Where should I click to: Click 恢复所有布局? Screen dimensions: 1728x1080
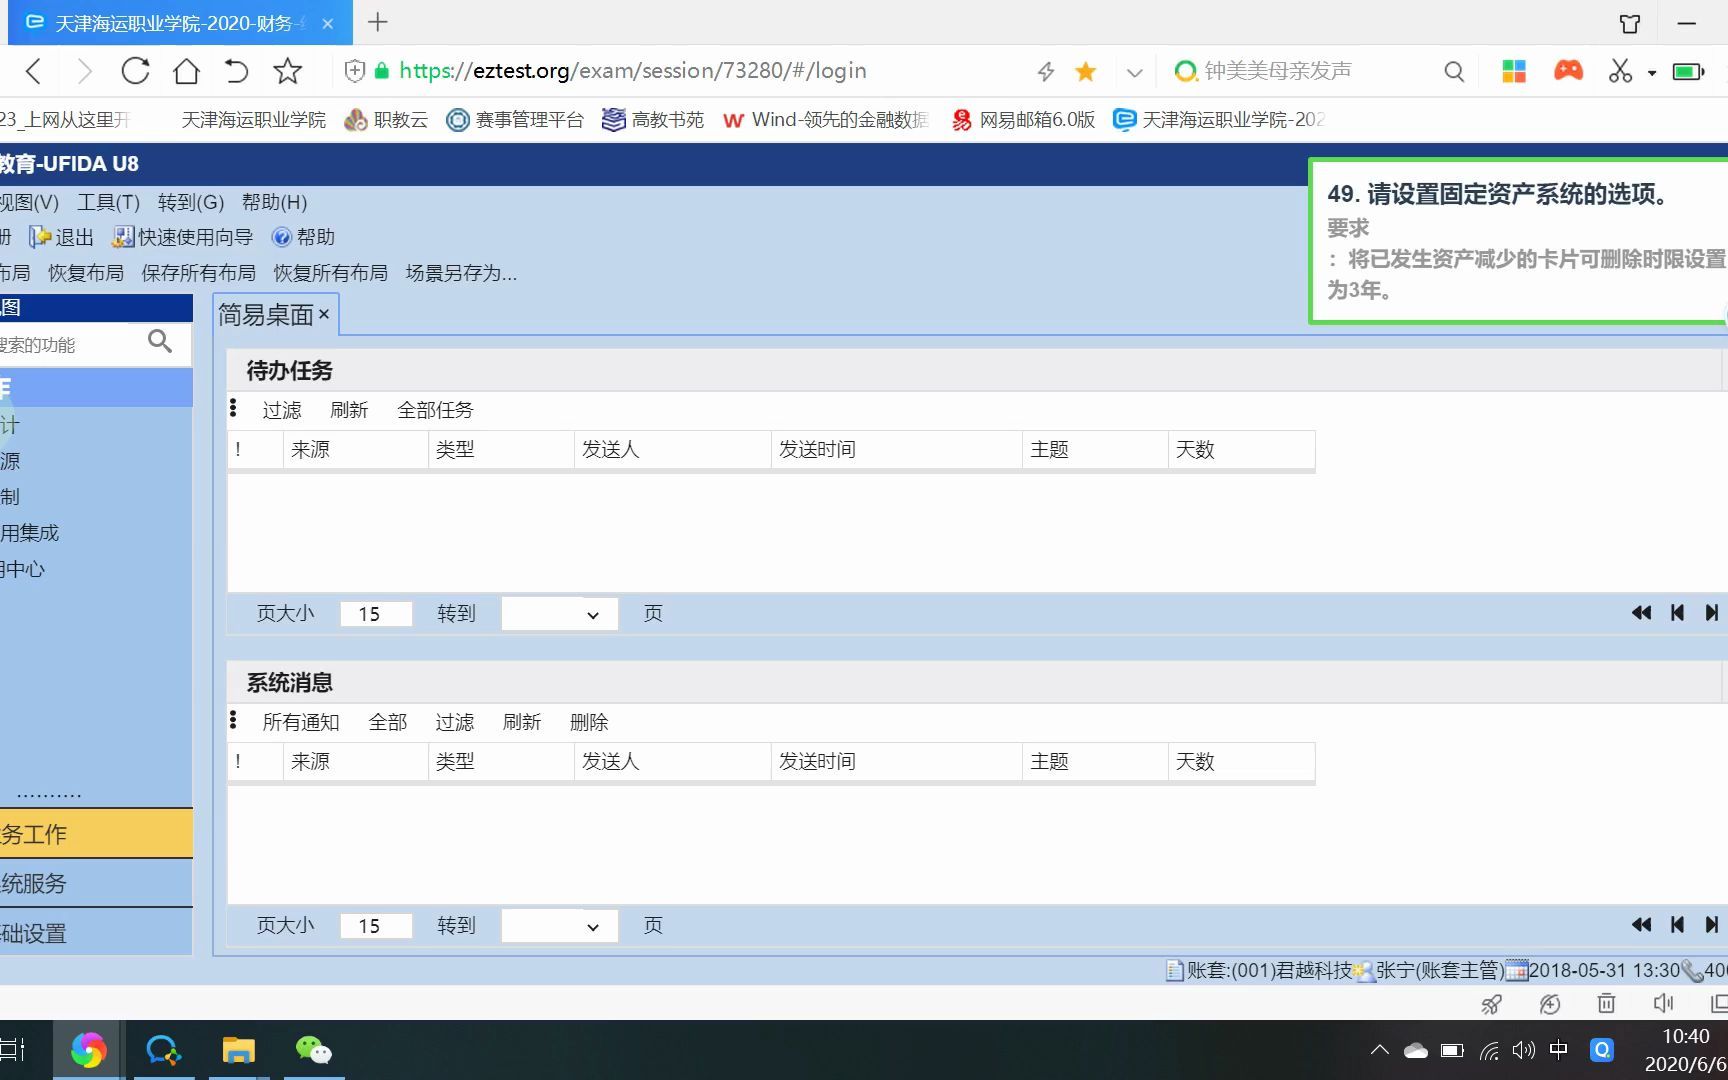click(330, 273)
